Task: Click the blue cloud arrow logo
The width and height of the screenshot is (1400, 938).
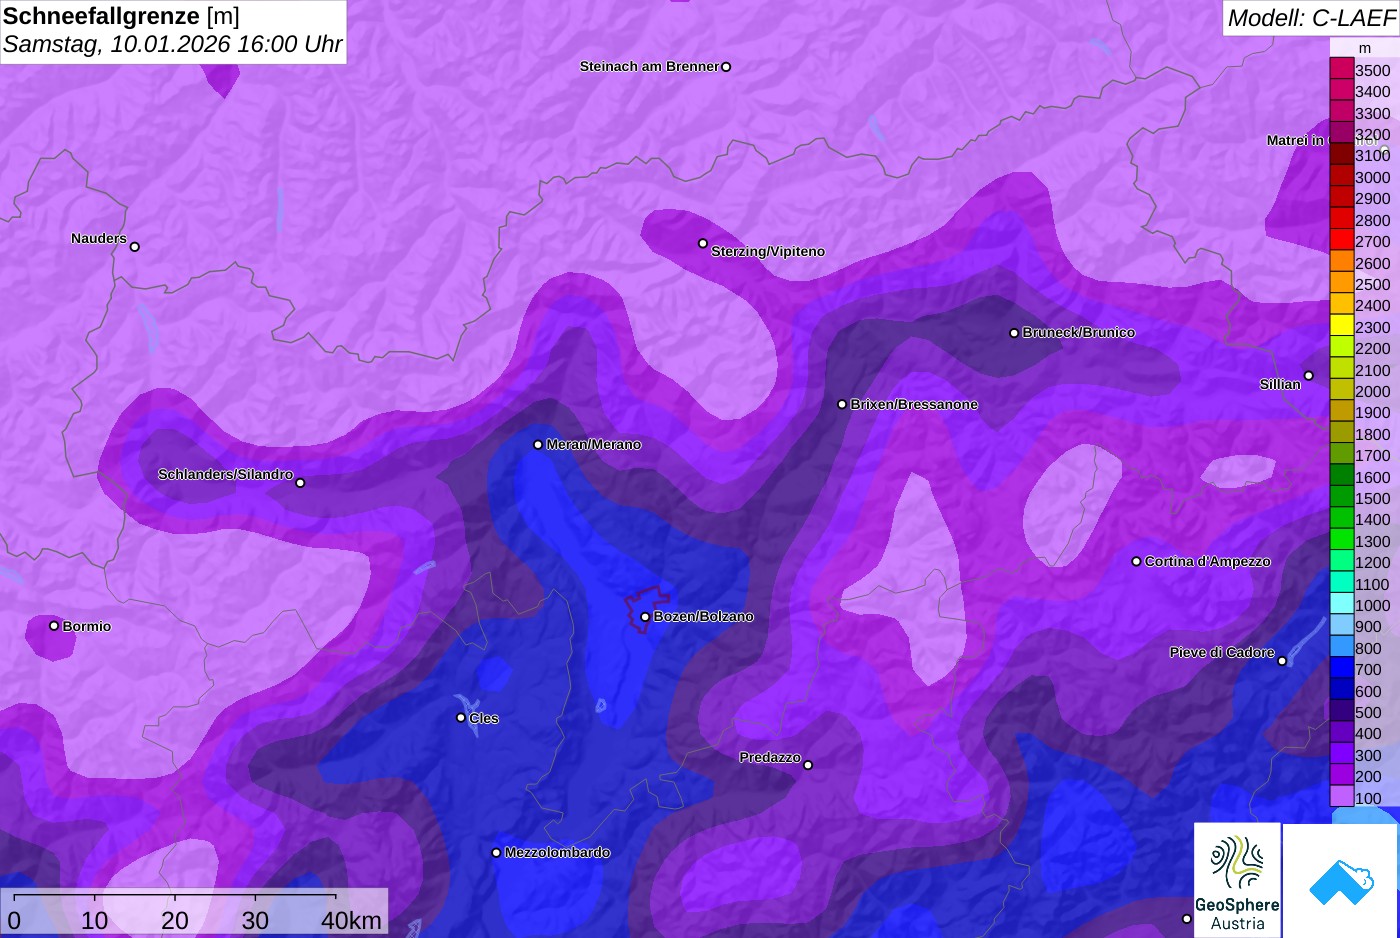Action: click(1341, 881)
